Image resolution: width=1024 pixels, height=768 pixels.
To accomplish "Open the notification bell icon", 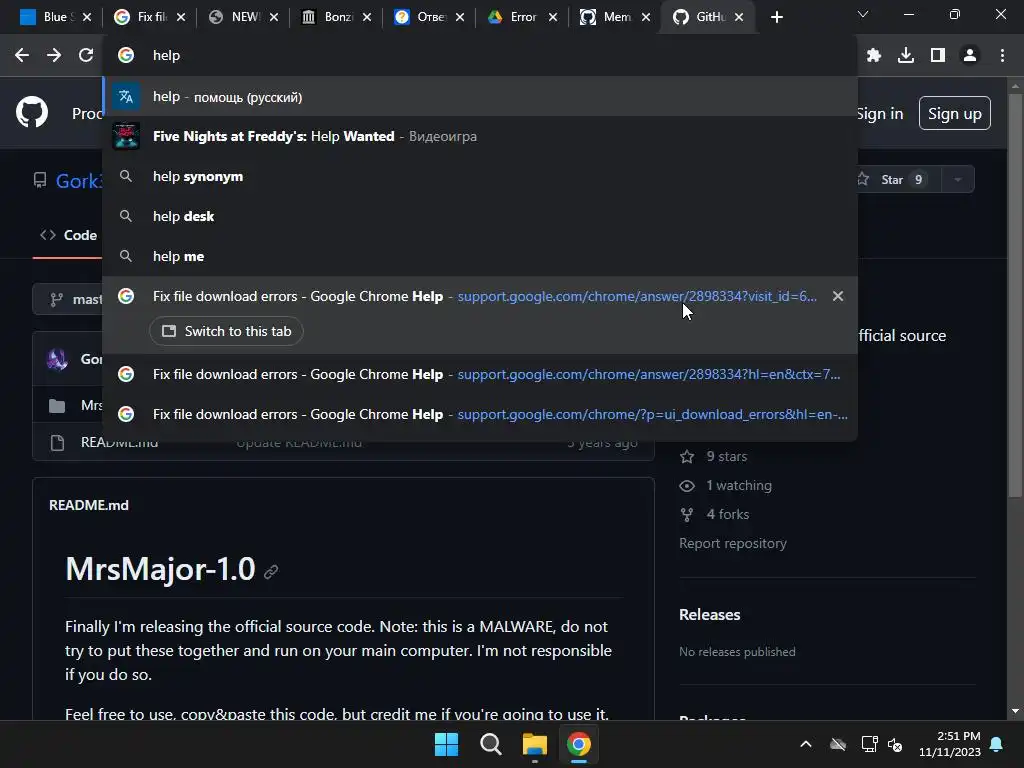I will click(997, 744).
